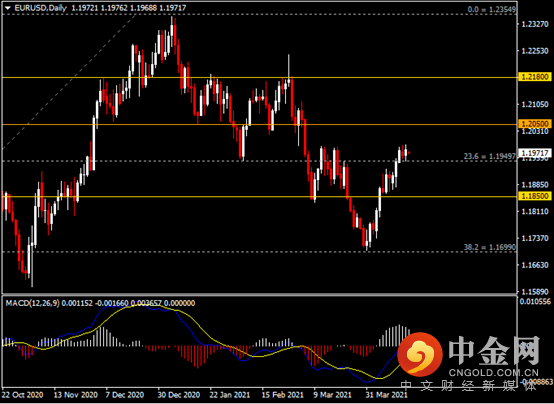
Task: Click the 22 Oct 2020 date marker
Action: (x=22, y=395)
